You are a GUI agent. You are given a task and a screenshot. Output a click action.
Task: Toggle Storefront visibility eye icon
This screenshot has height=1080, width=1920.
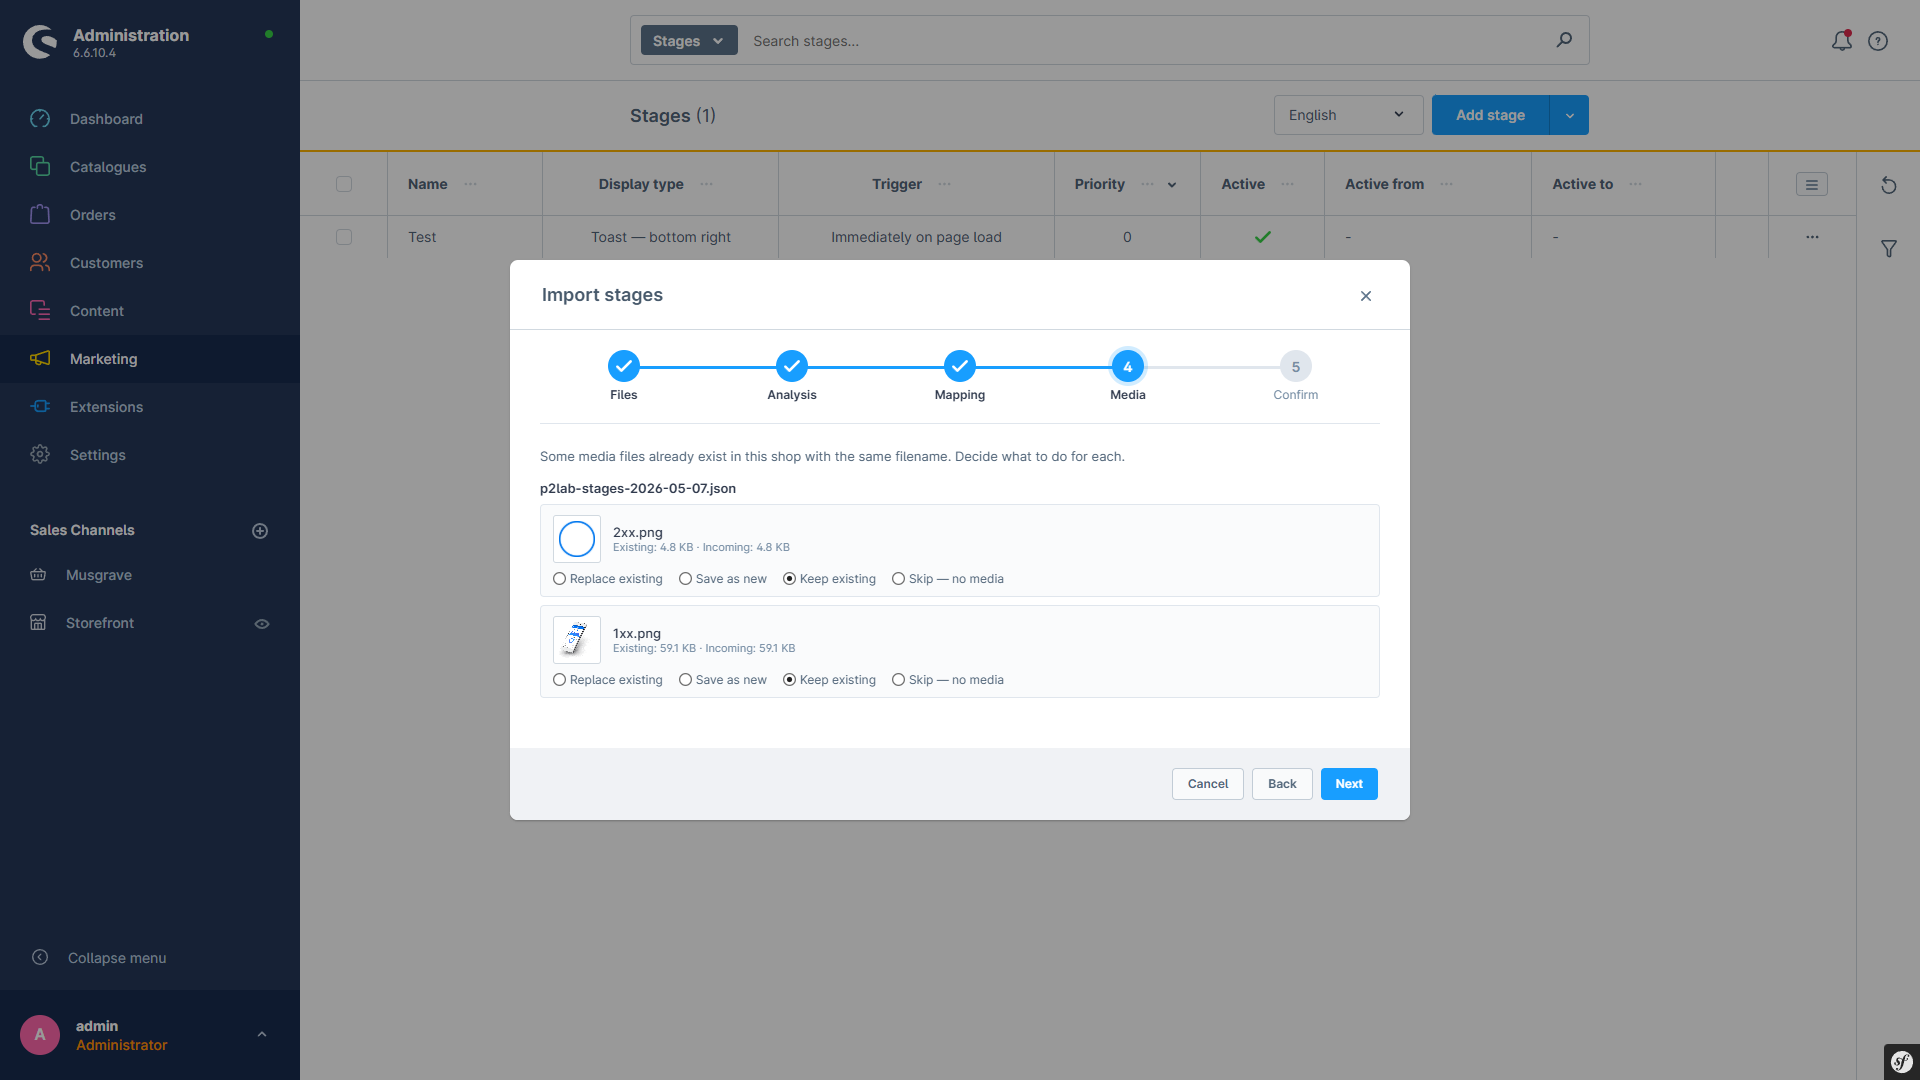coord(262,624)
